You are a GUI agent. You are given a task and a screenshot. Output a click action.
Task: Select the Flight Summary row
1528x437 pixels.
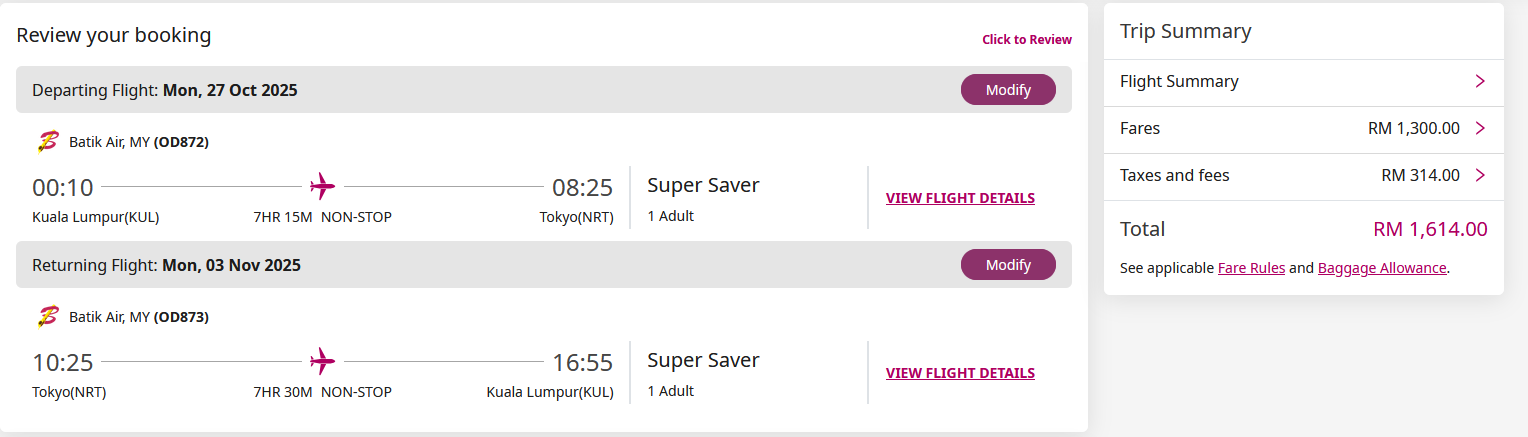point(1304,82)
